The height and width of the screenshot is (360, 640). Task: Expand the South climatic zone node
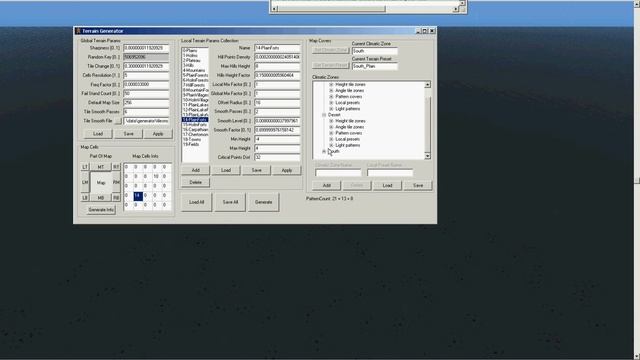click(324, 151)
